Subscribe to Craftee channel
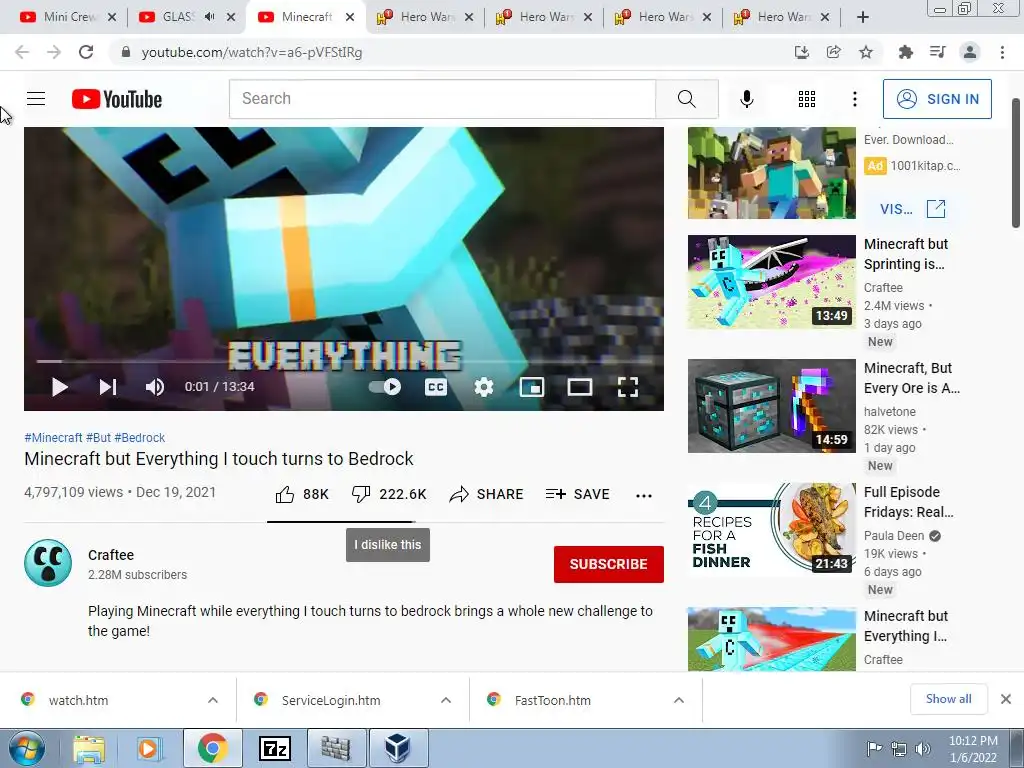Screen dimensions: 1024x768 pos(609,564)
